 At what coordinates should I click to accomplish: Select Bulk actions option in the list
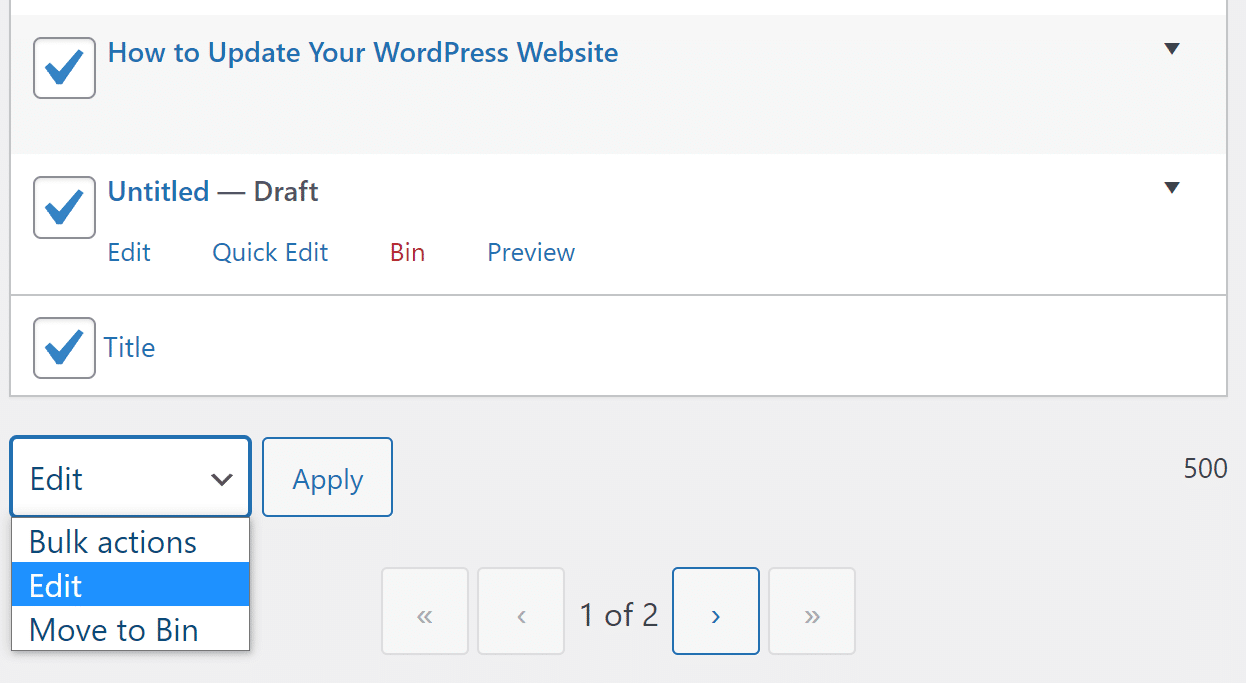click(113, 542)
